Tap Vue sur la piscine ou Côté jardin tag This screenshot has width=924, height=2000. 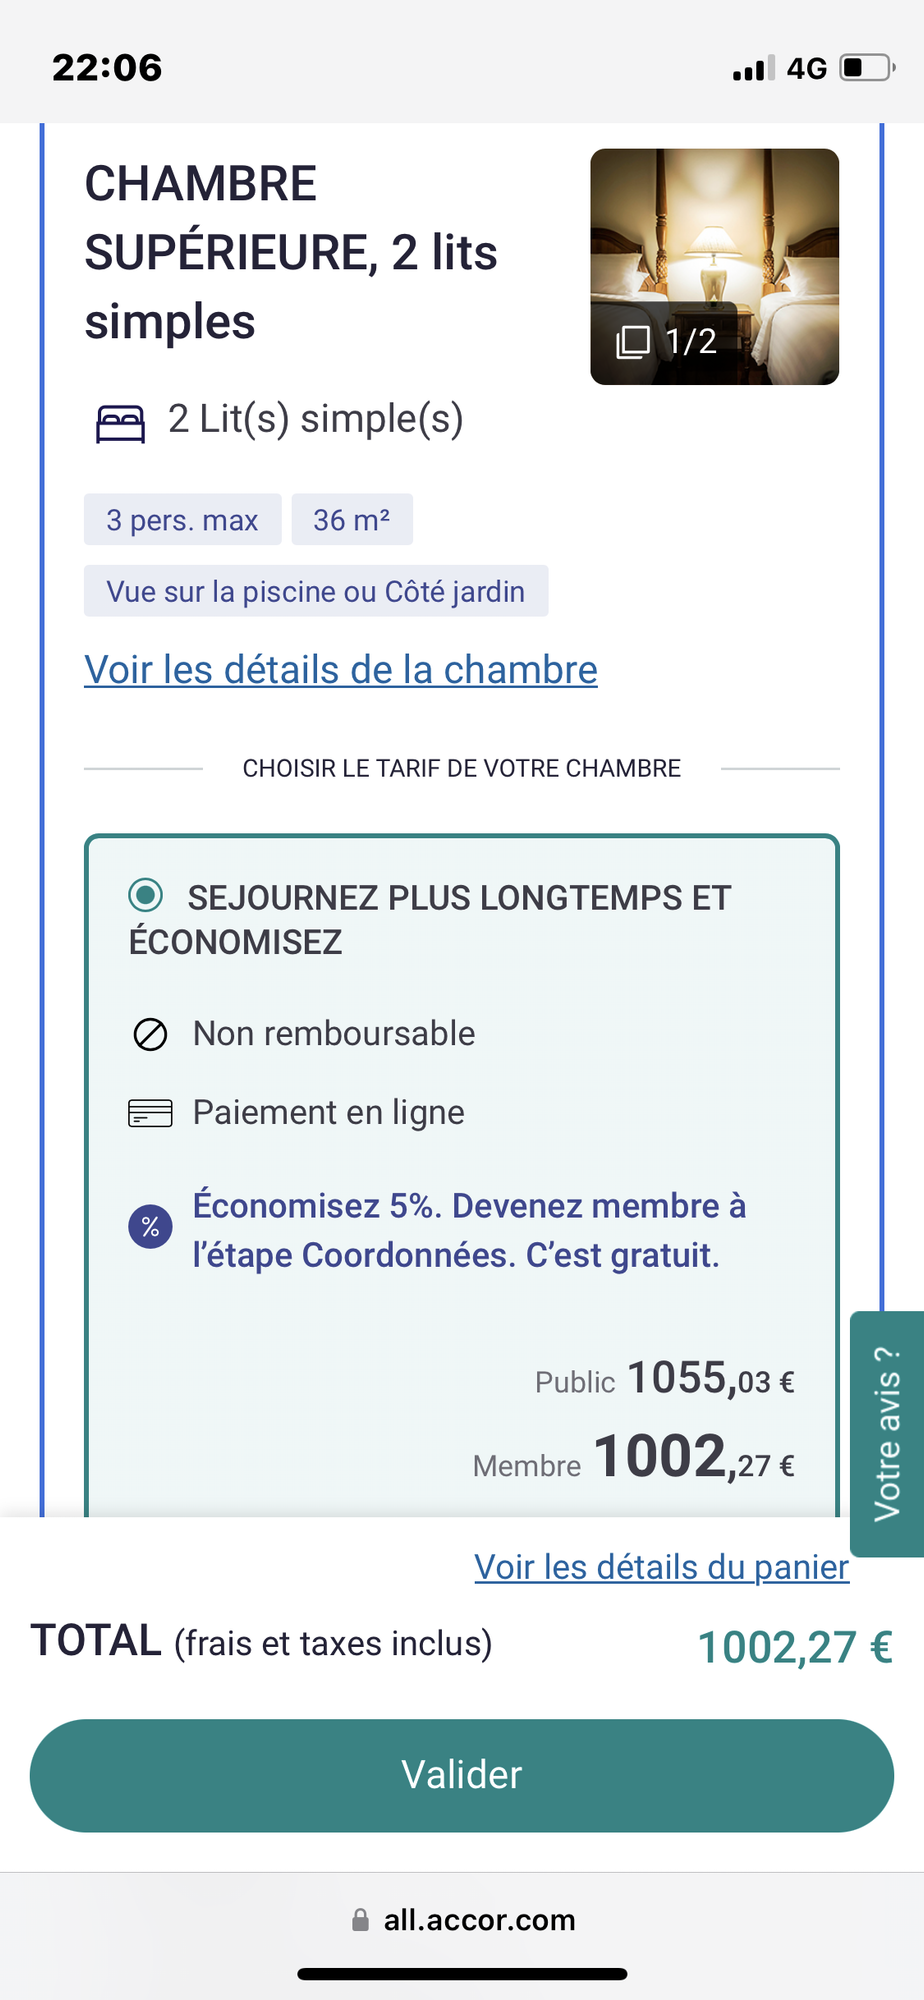[x=316, y=591]
